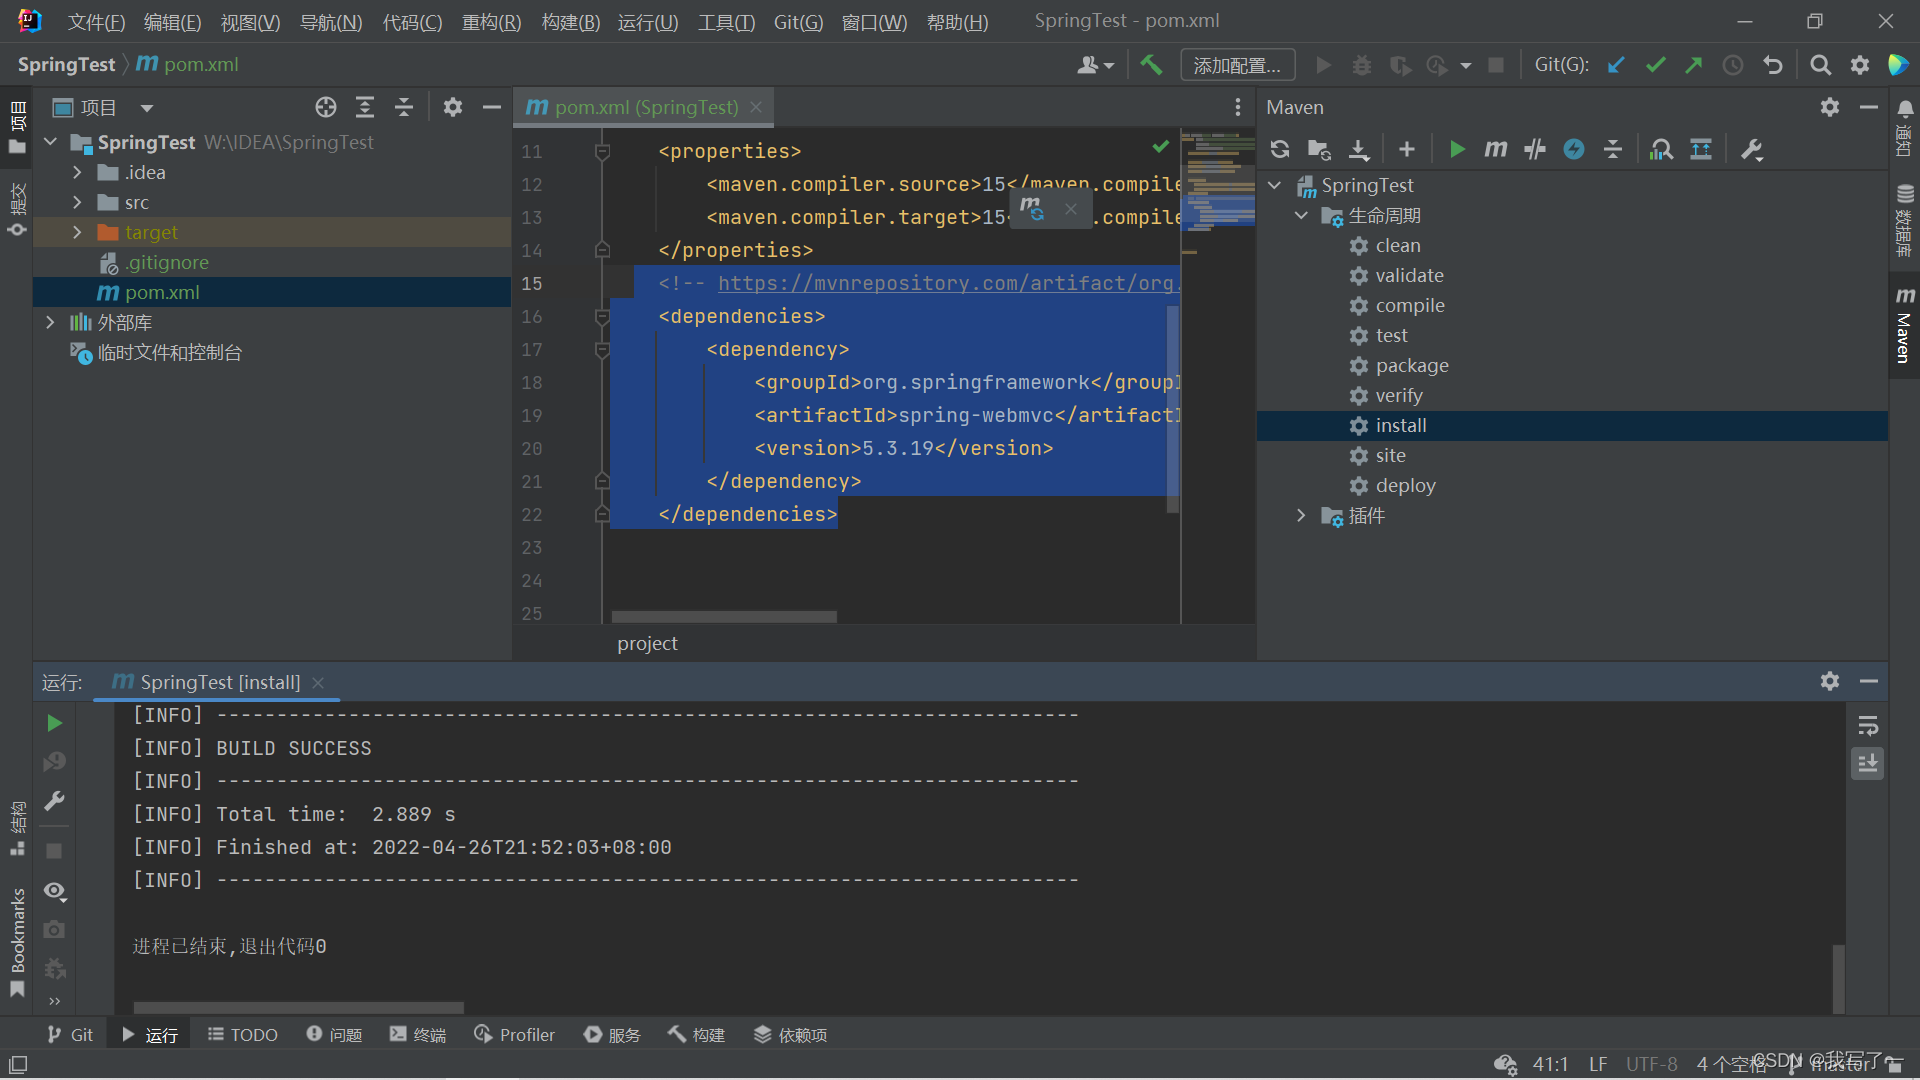Reload all Maven projects
Screen dimensions: 1920x1080
[x=1279, y=150]
